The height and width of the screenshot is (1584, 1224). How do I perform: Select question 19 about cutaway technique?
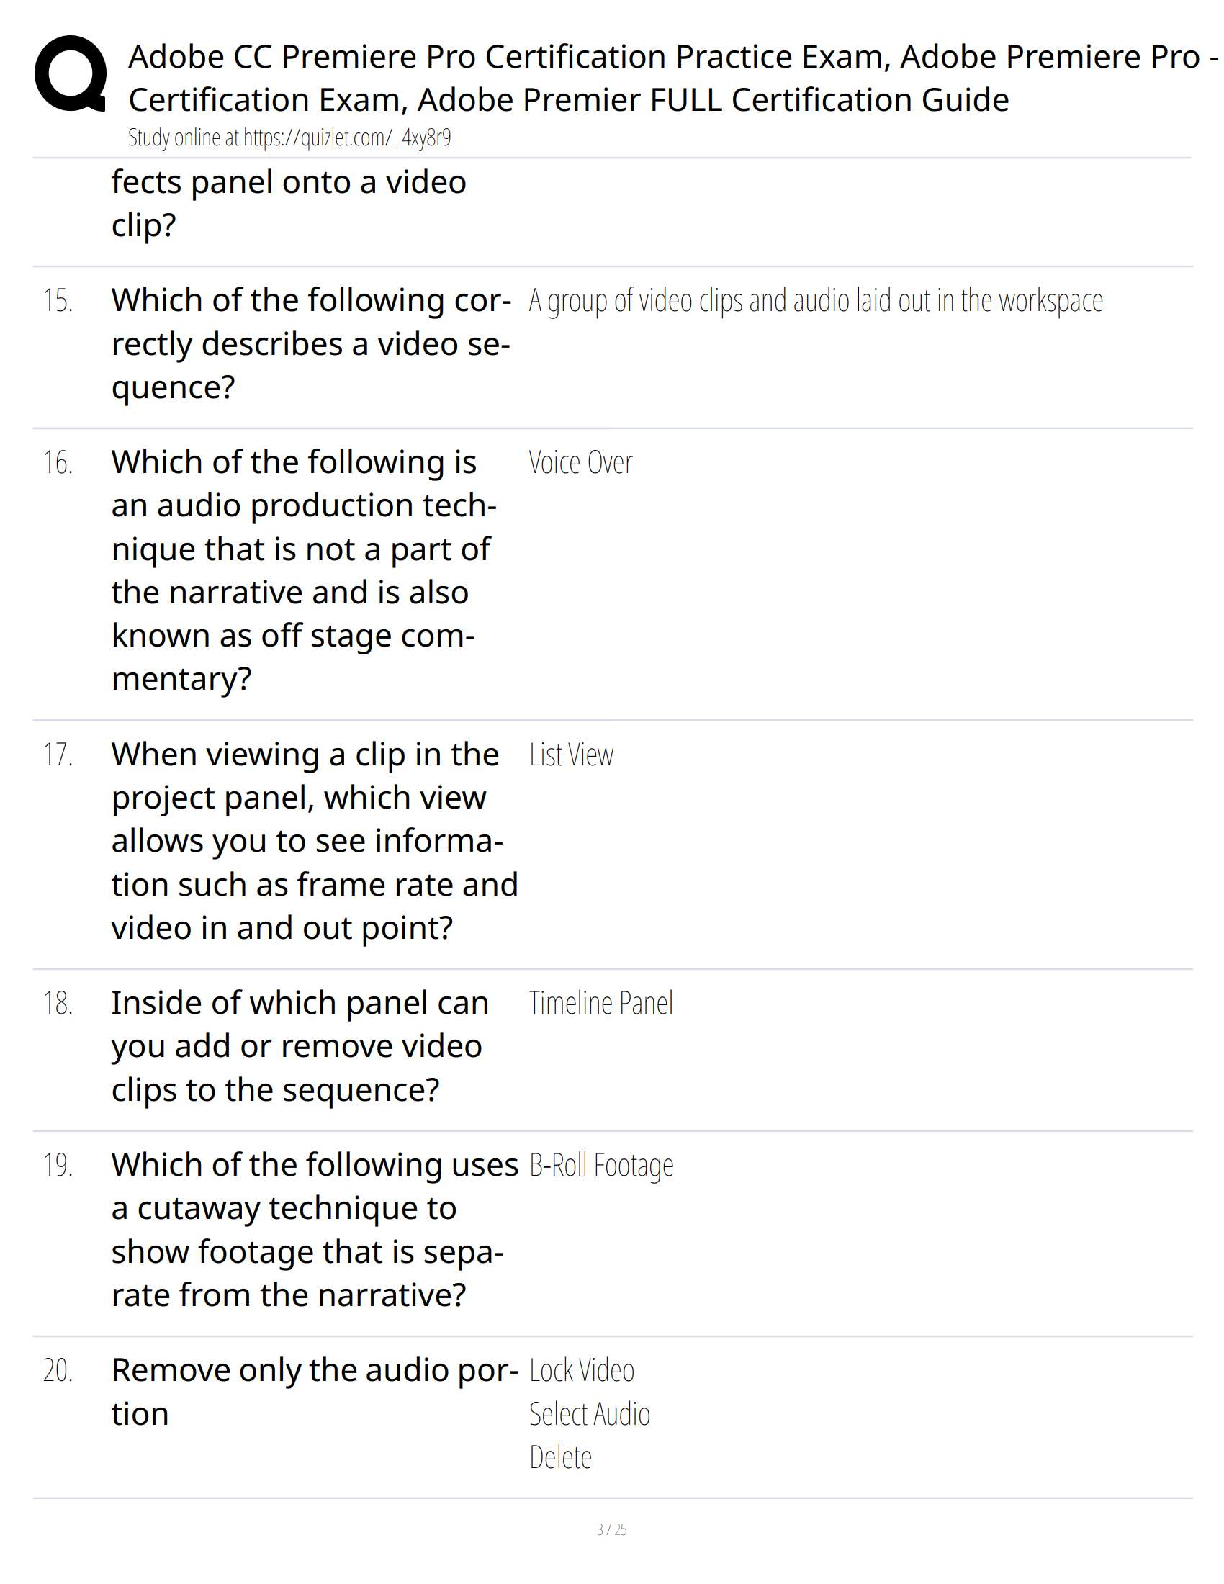point(315,1230)
